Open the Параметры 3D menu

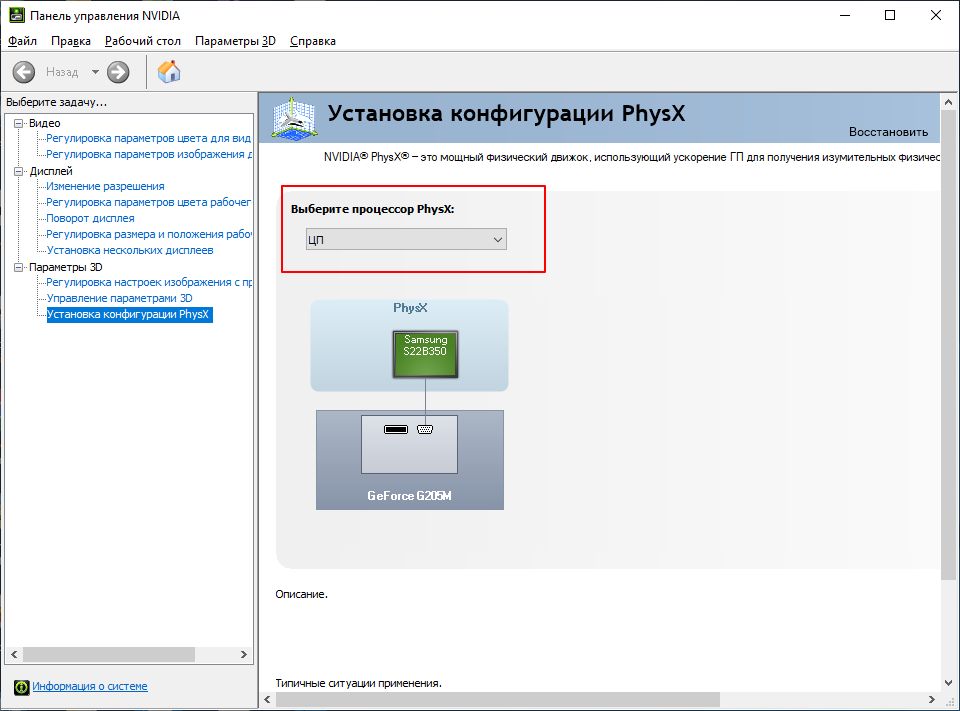pyautogui.click(x=235, y=41)
